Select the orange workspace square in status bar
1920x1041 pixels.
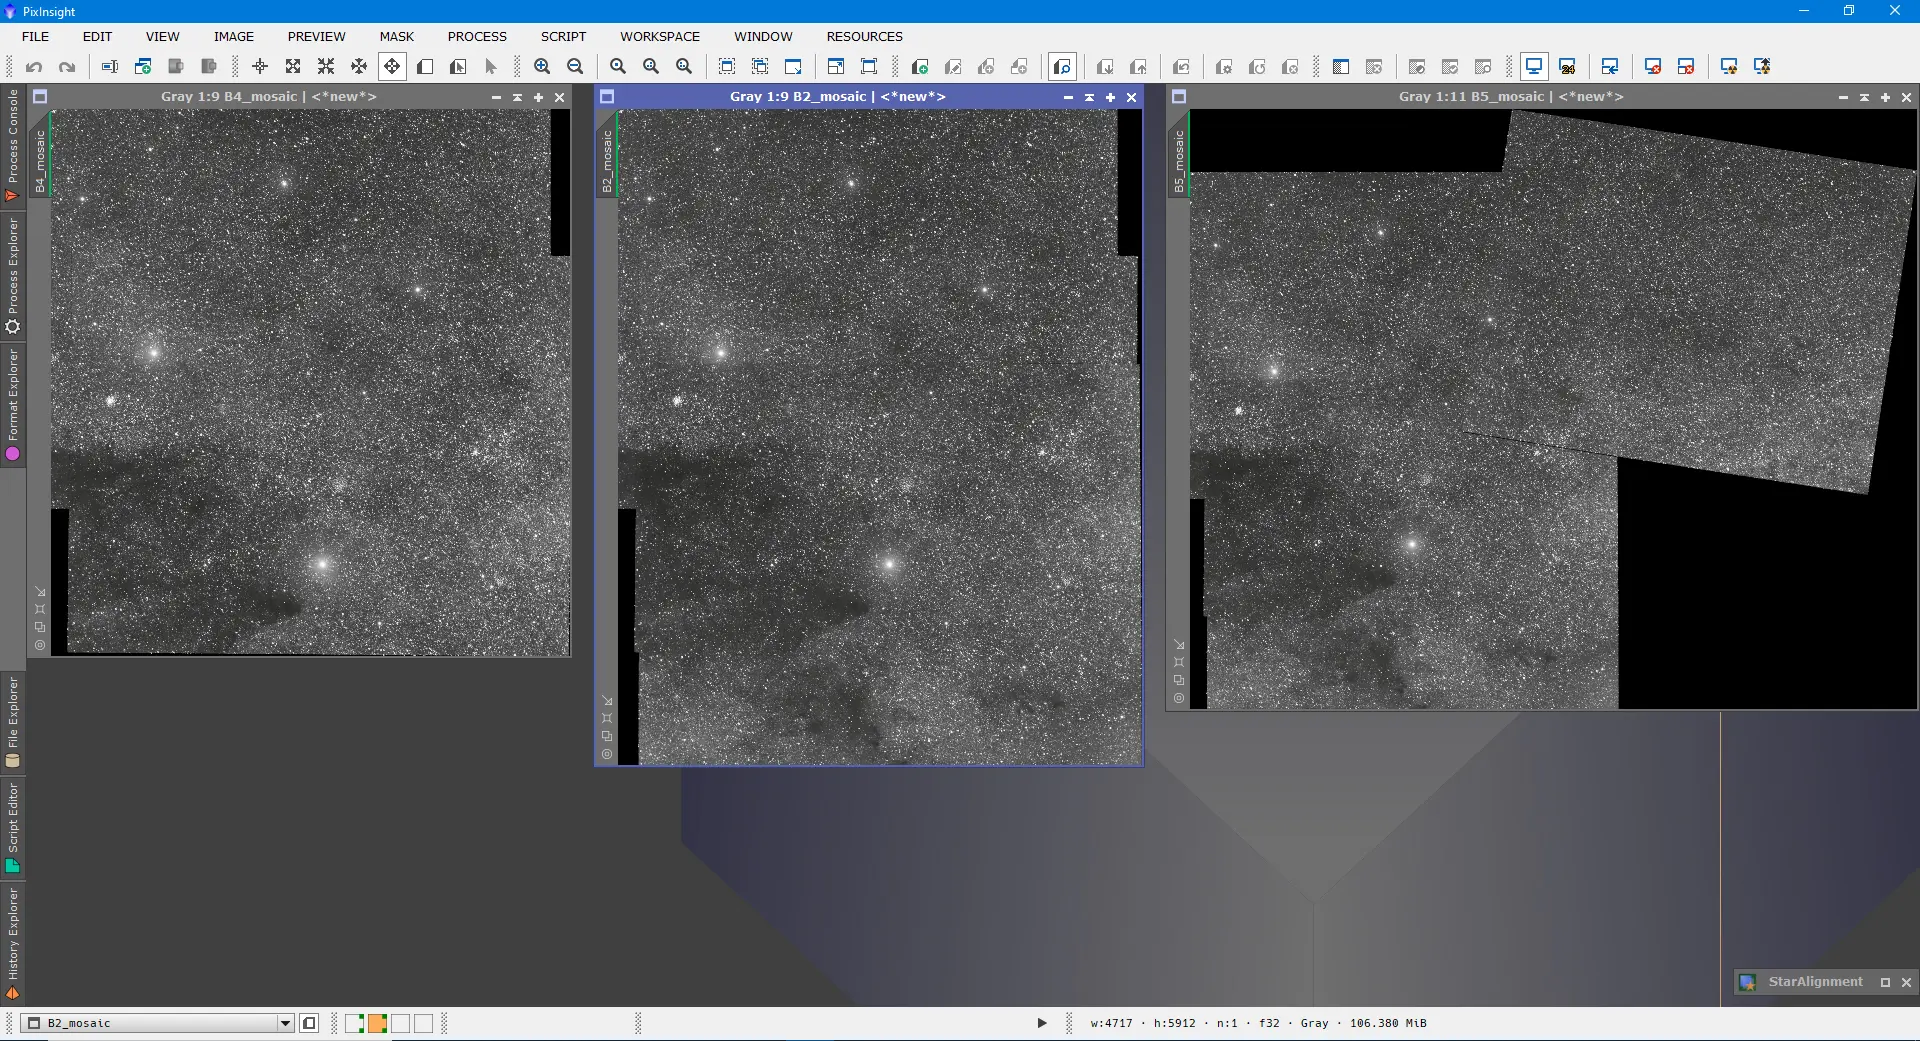377,1023
